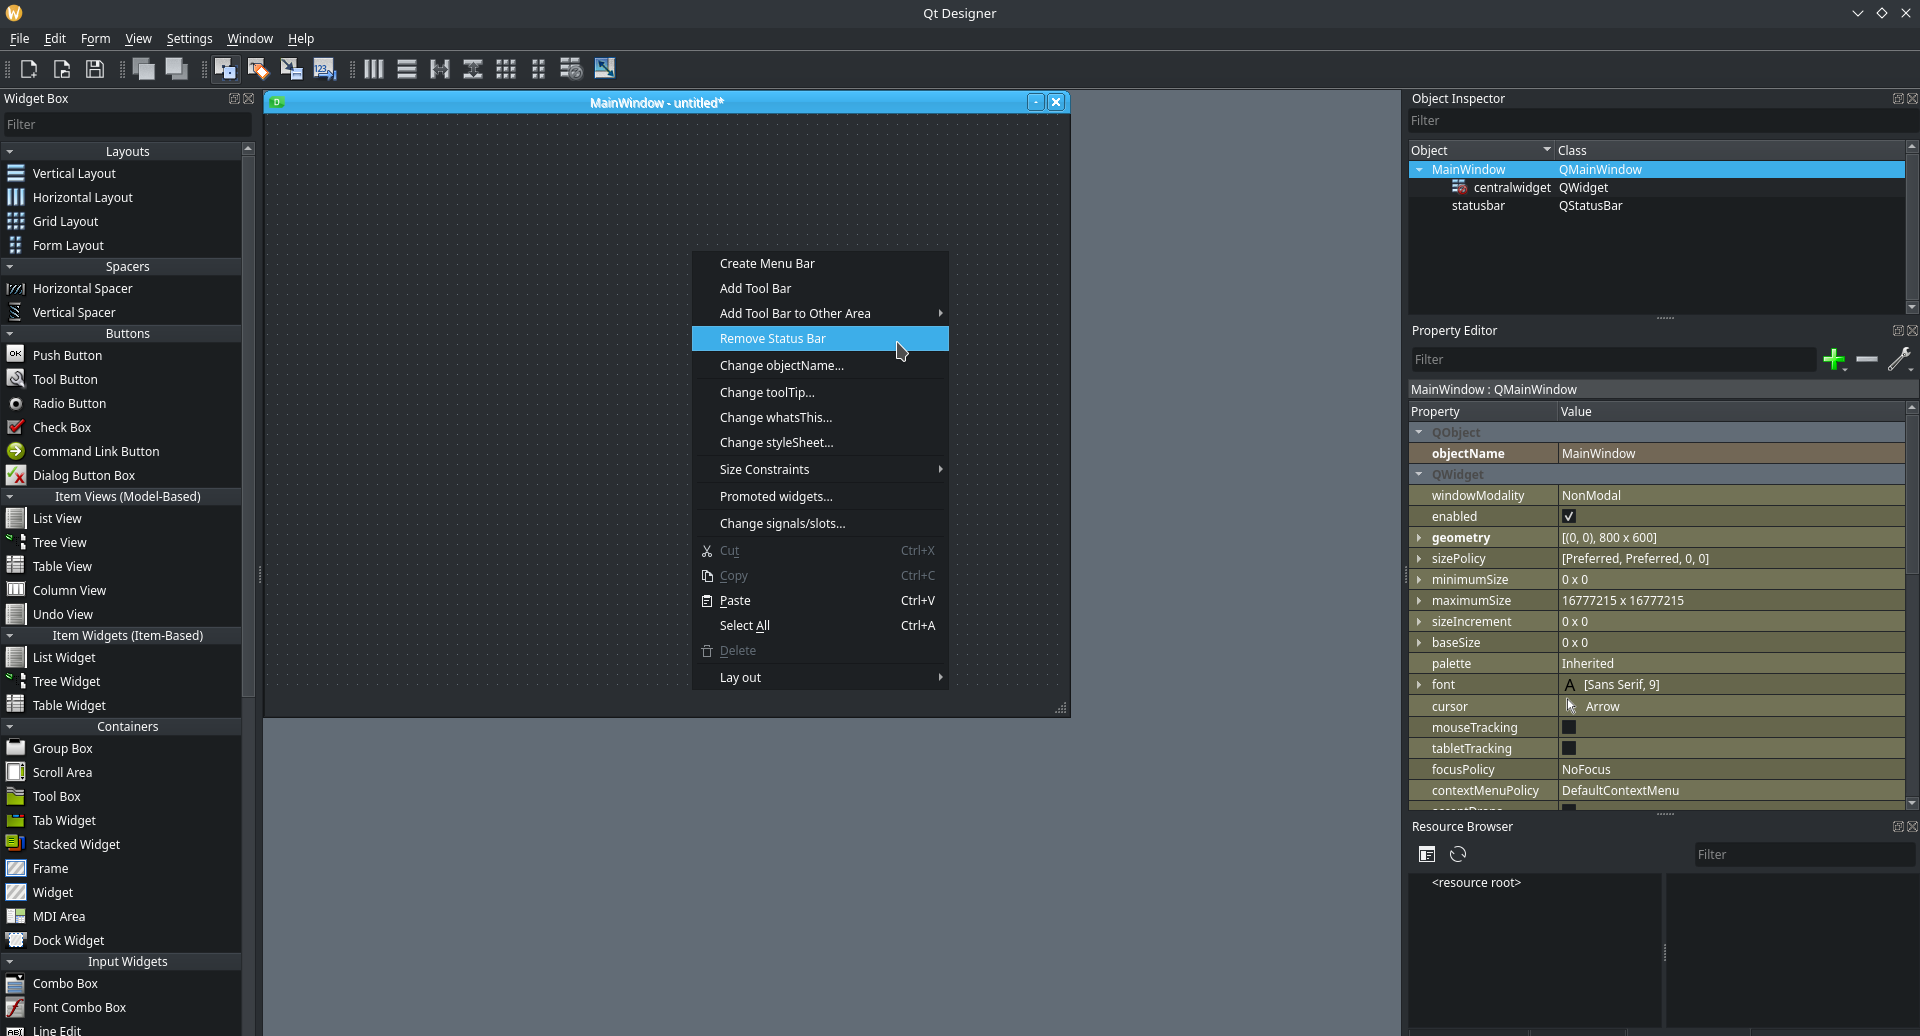Click the Open Form toolbar icon

pyautogui.click(x=62, y=69)
